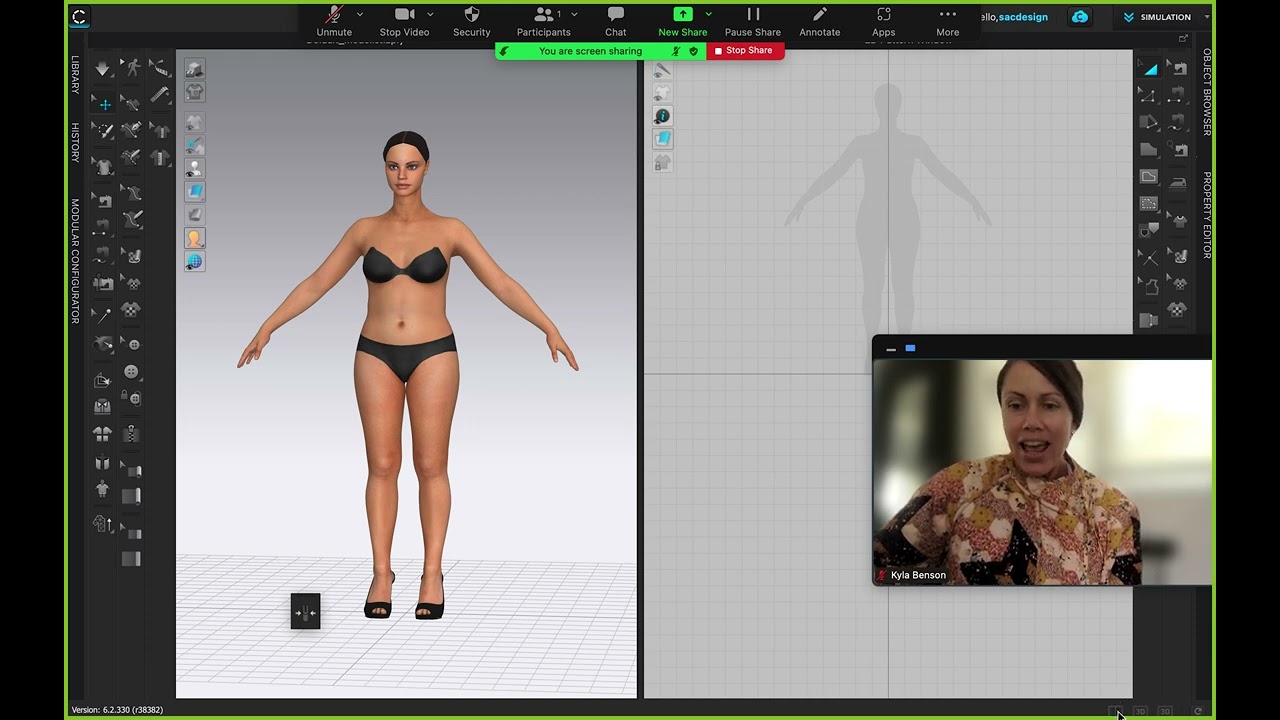The image size is (1280, 720).
Task: Toggle the blue fabric surface display icon
Action: pyautogui.click(x=194, y=190)
